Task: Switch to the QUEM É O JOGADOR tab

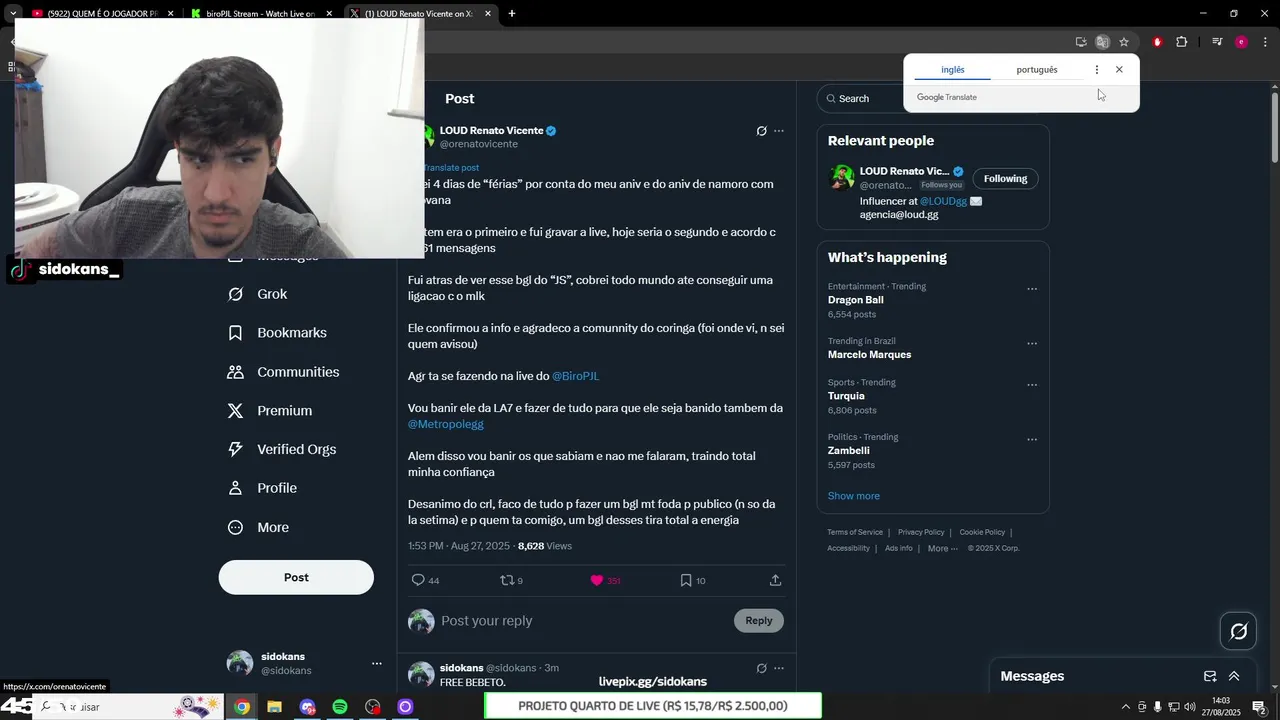Action: pos(100,14)
